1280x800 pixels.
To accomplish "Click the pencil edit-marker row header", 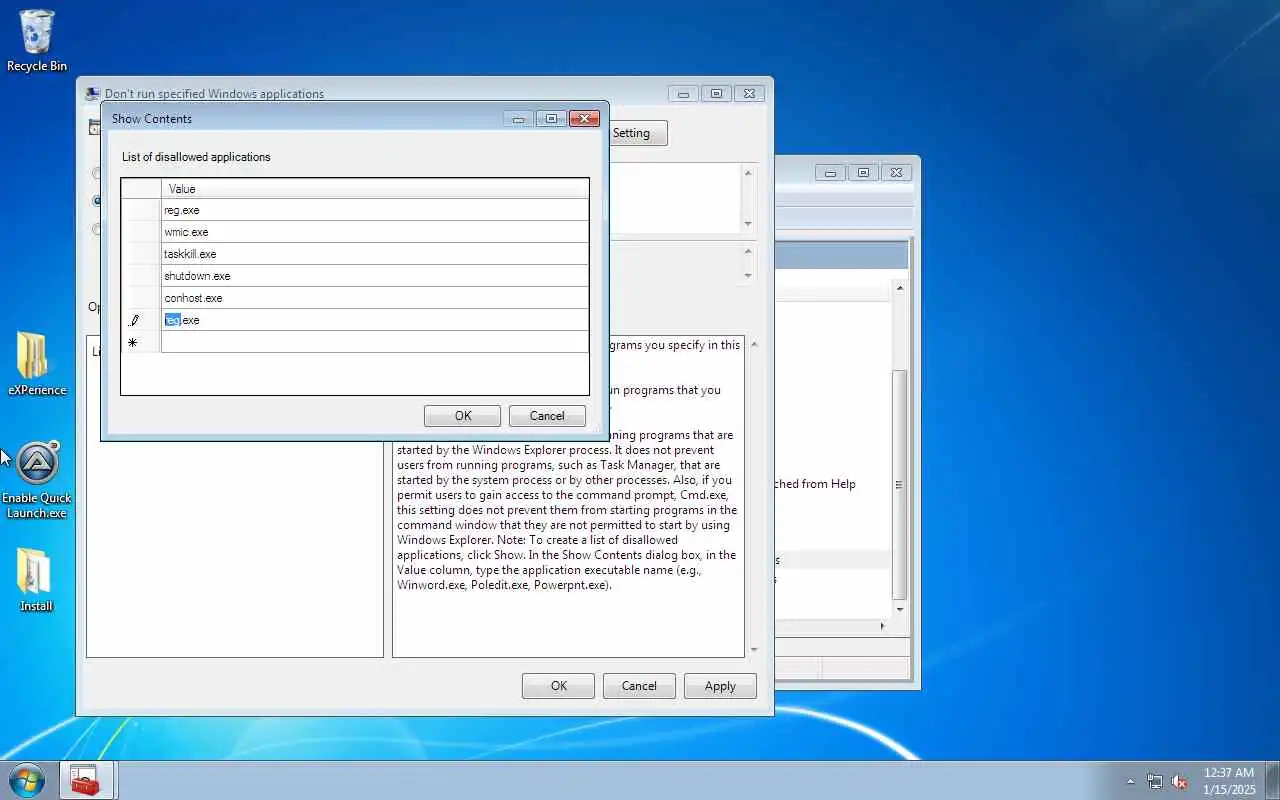I will [x=141, y=320].
